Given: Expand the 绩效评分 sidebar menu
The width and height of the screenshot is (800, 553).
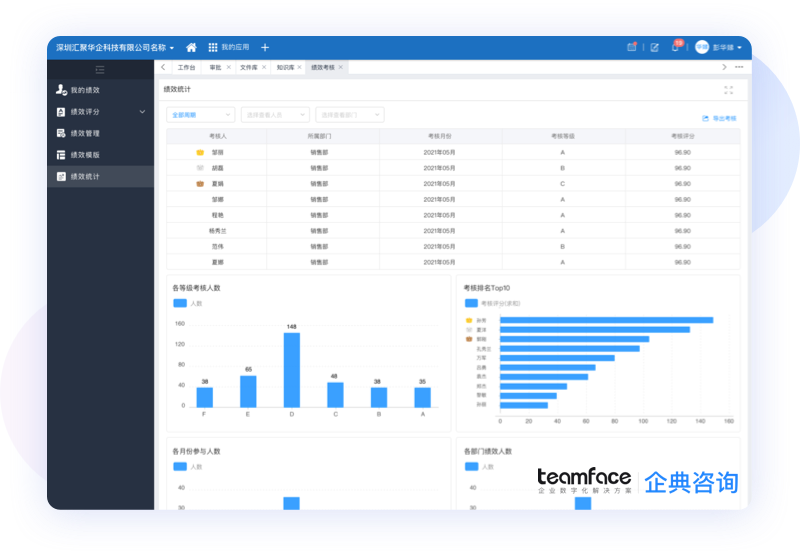Looking at the screenshot, I should tap(100, 112).
